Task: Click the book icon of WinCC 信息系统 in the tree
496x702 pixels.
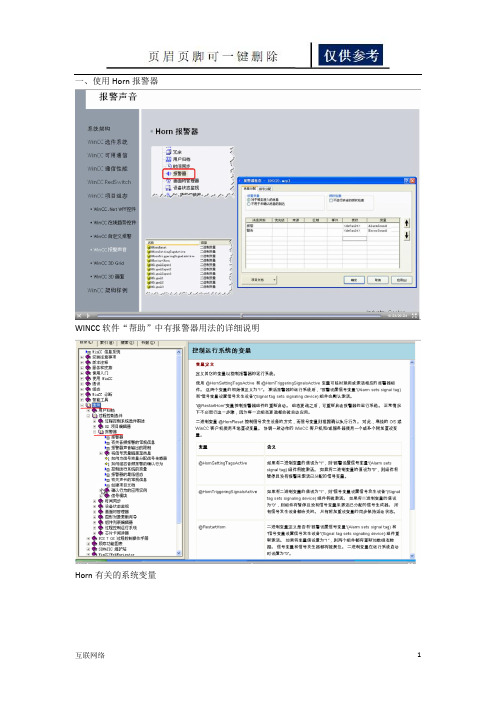Action: coord(88,352)
